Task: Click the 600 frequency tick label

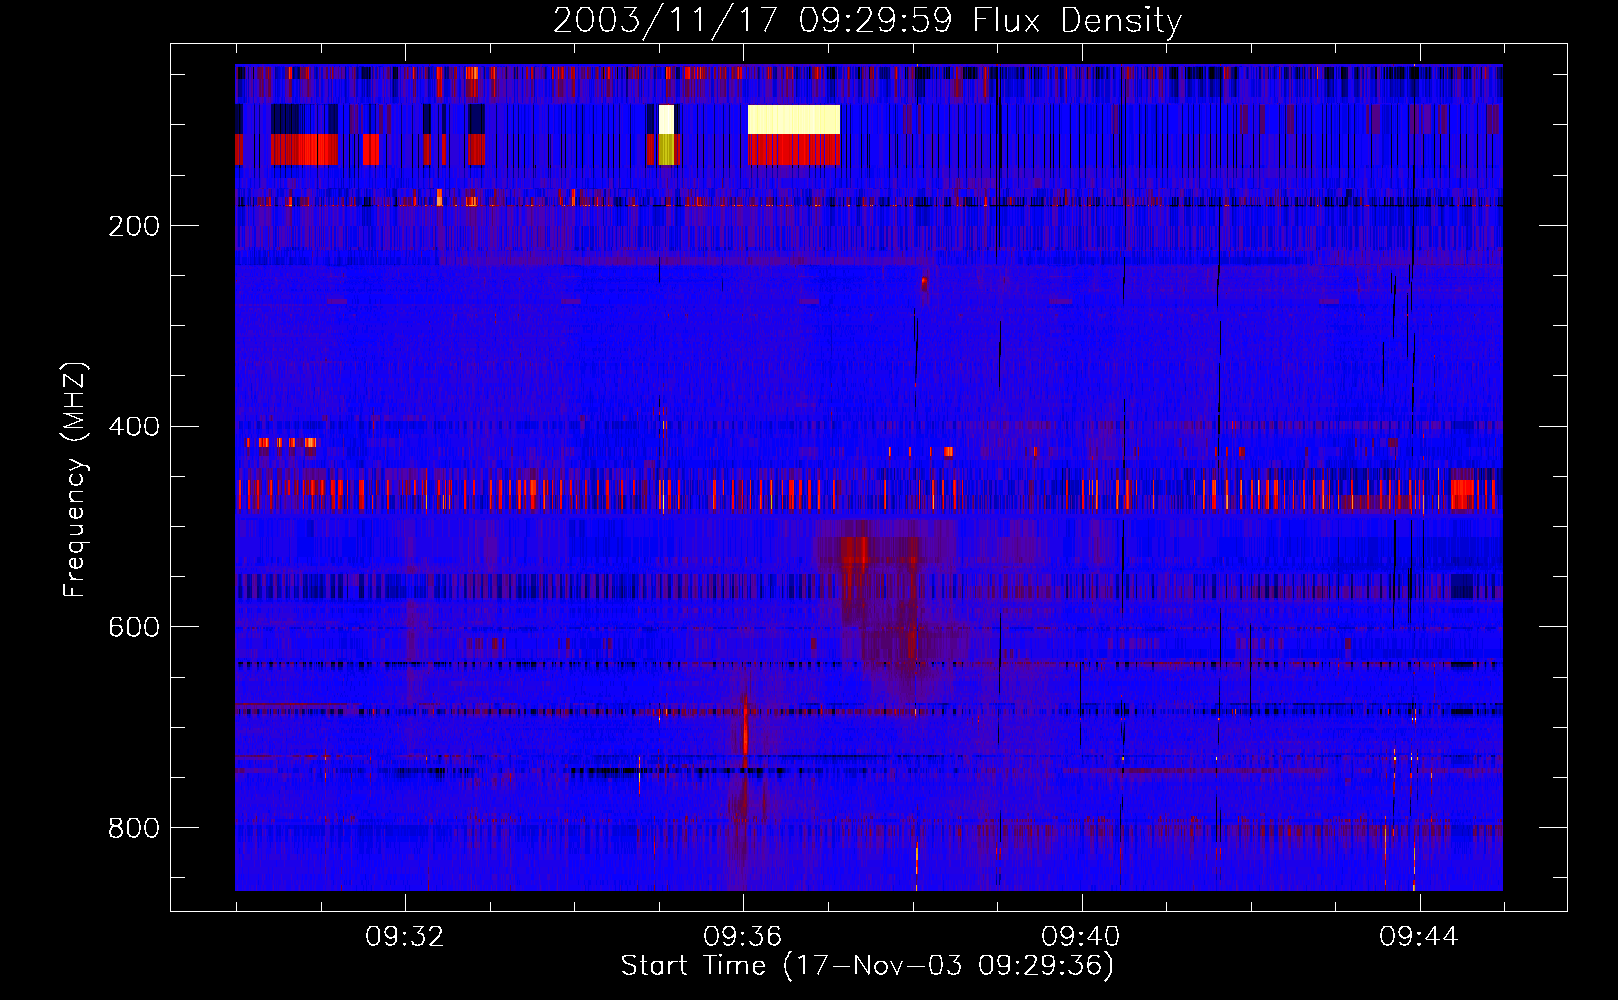Action: coord(134,627)
